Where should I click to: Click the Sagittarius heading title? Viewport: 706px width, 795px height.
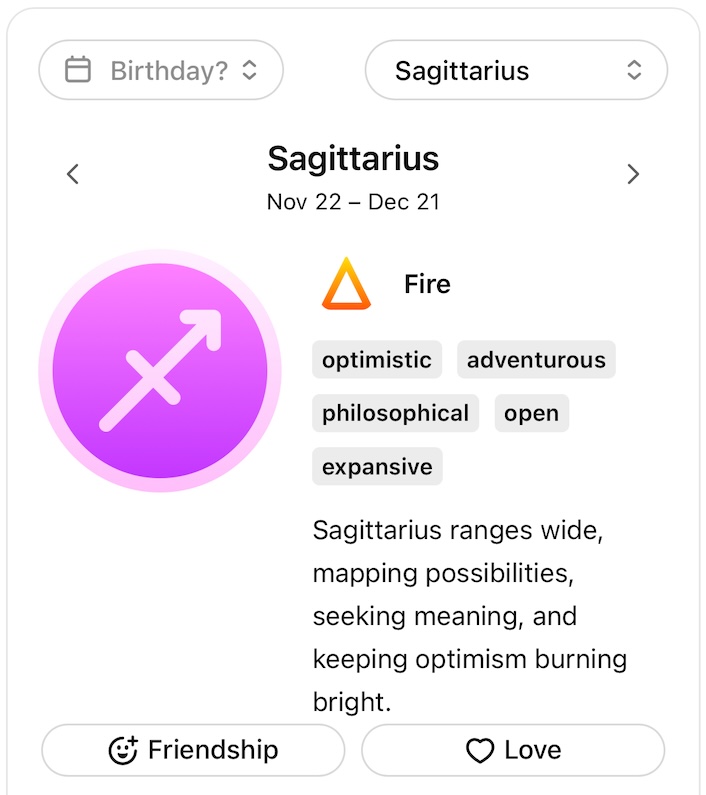pos(353,158)
